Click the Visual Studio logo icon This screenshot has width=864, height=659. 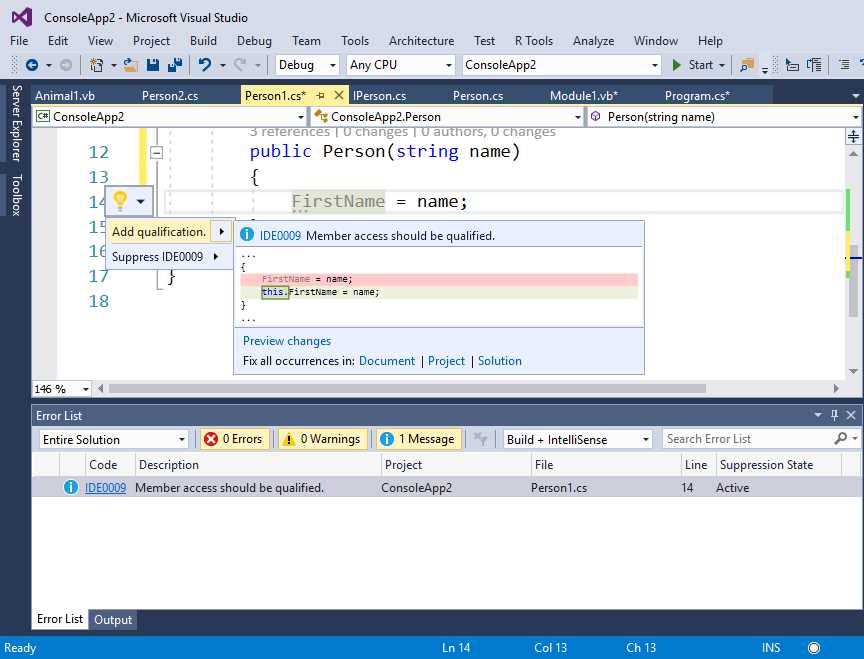coord(22,17)
